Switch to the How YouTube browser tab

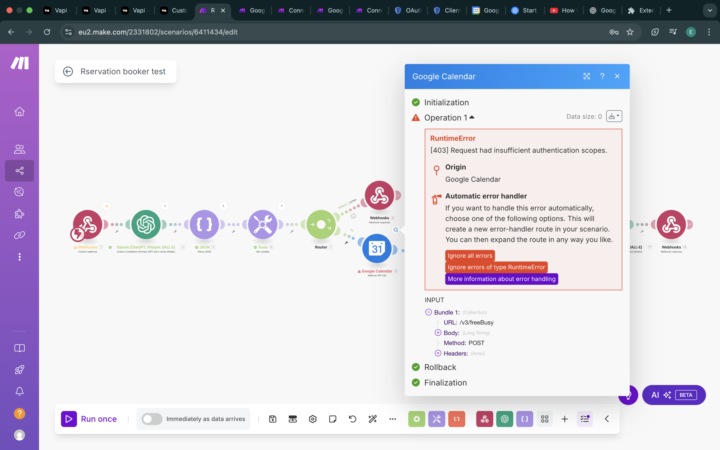[x=562, y=10]
